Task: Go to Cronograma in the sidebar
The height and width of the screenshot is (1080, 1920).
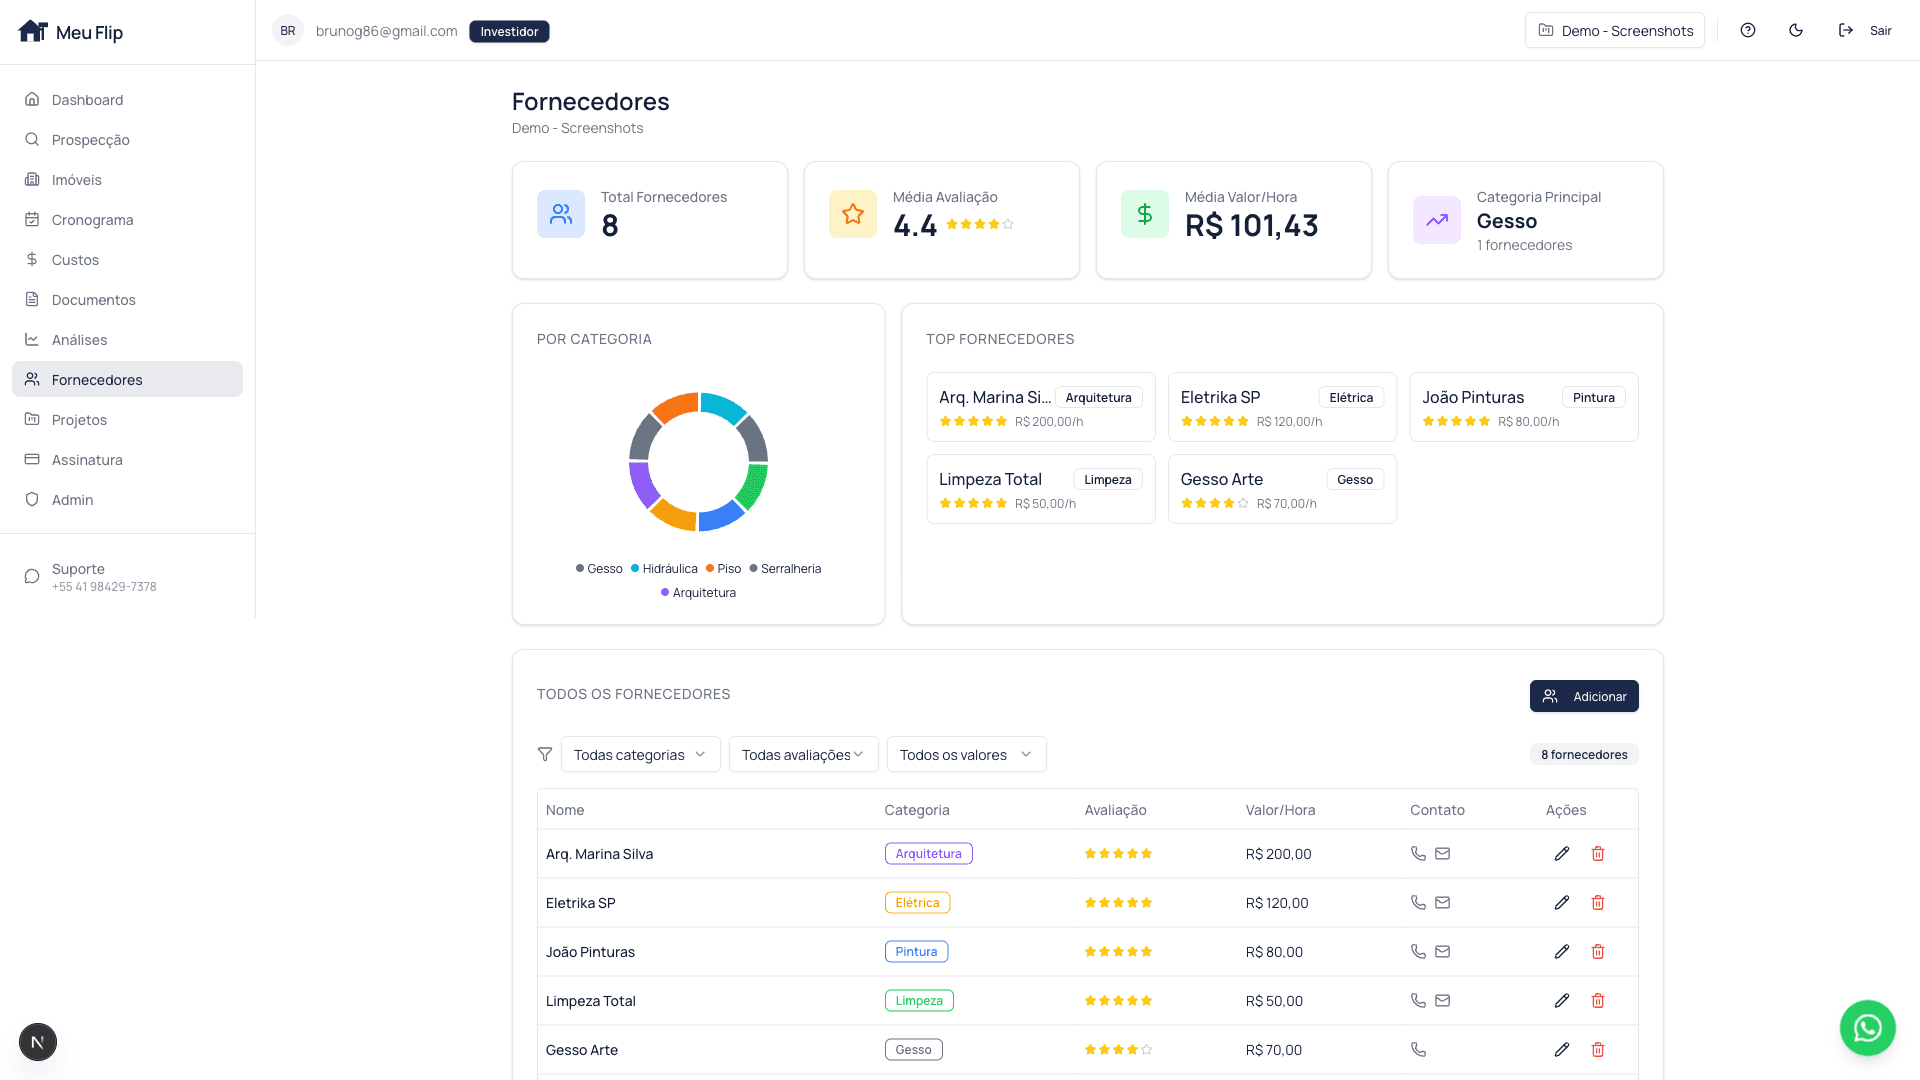Action: point(92,220)
